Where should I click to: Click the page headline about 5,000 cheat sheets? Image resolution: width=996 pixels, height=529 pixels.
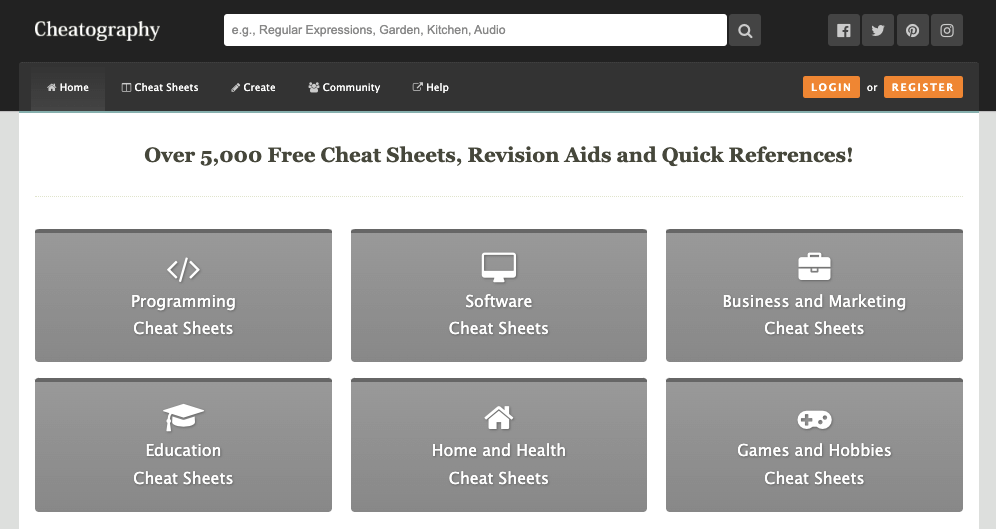point(499,155)
